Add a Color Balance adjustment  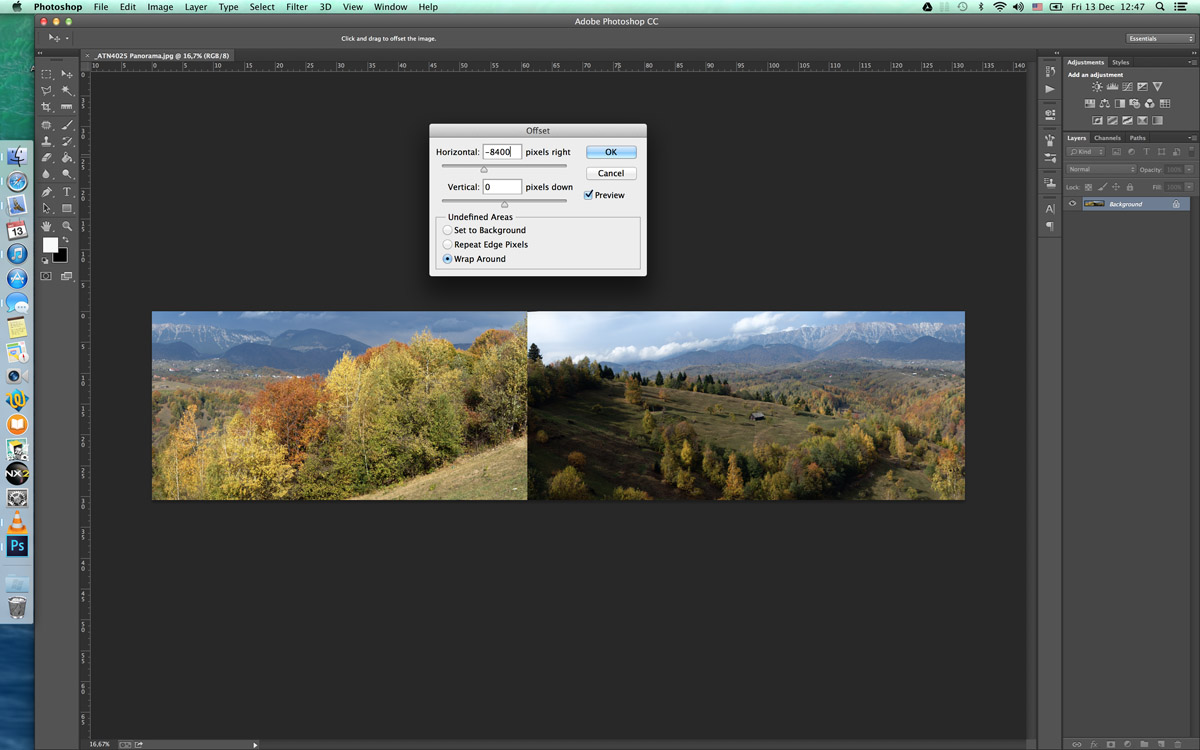point(1105,103)
